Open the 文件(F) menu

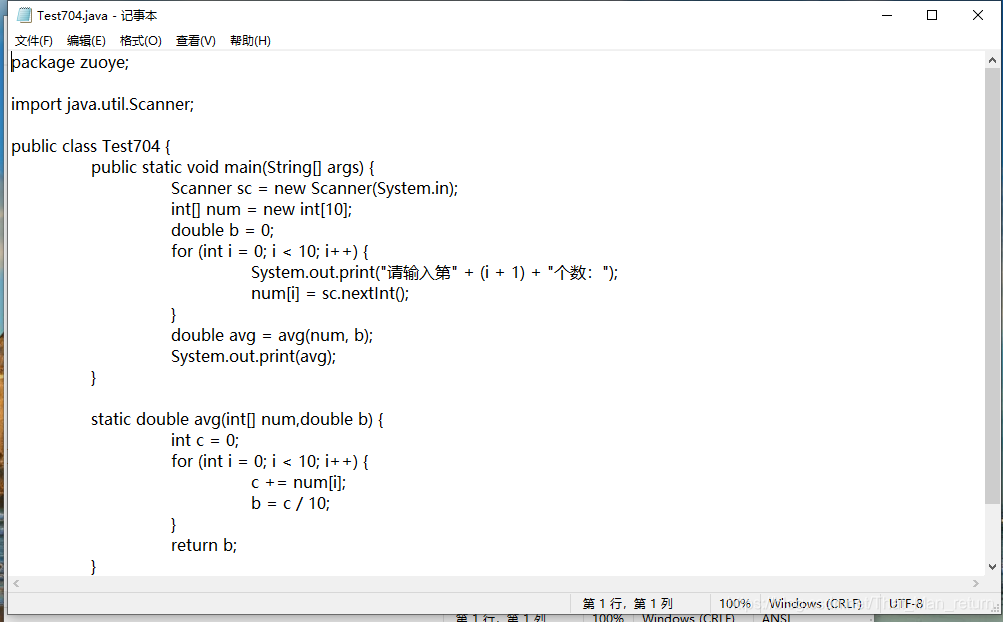[34, 41]
